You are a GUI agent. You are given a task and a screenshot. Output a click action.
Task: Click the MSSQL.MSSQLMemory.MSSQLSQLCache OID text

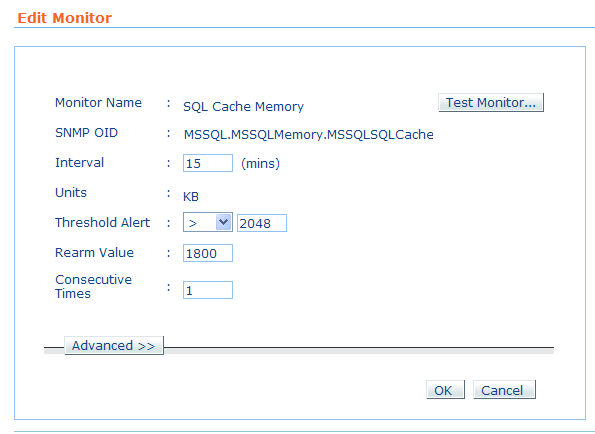[309, 135]
